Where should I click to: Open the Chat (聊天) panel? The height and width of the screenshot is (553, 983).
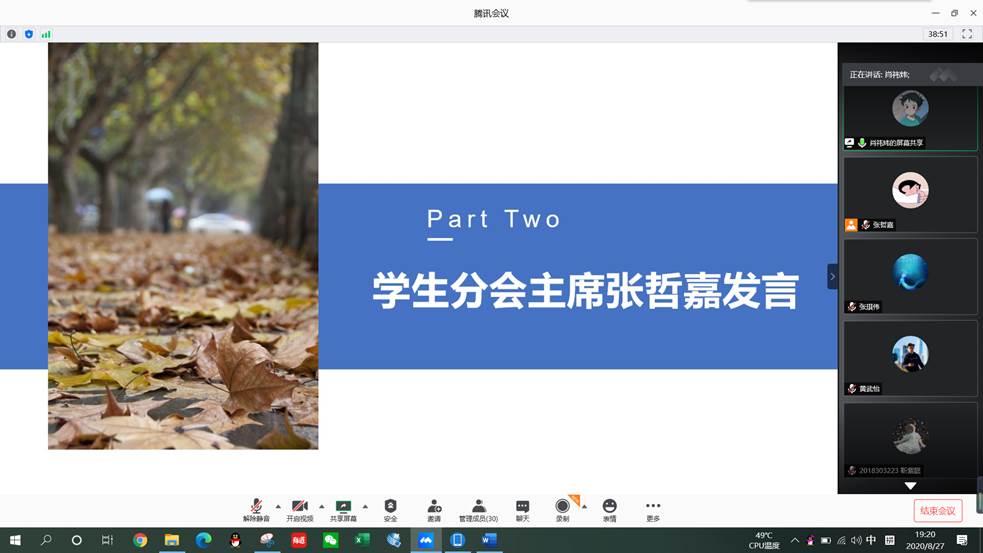point(522,508)
